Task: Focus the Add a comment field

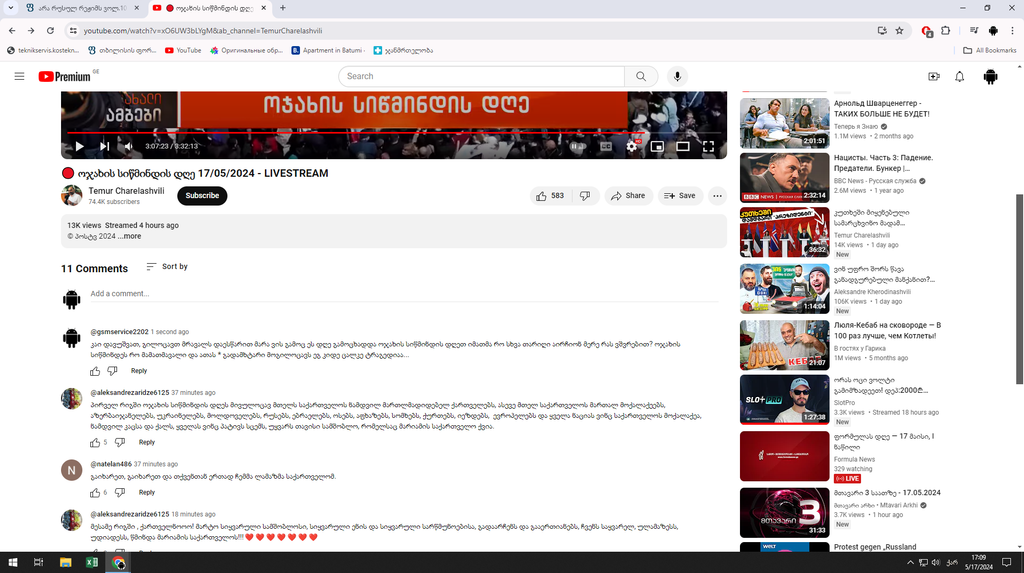Action: tap(404, 293)
